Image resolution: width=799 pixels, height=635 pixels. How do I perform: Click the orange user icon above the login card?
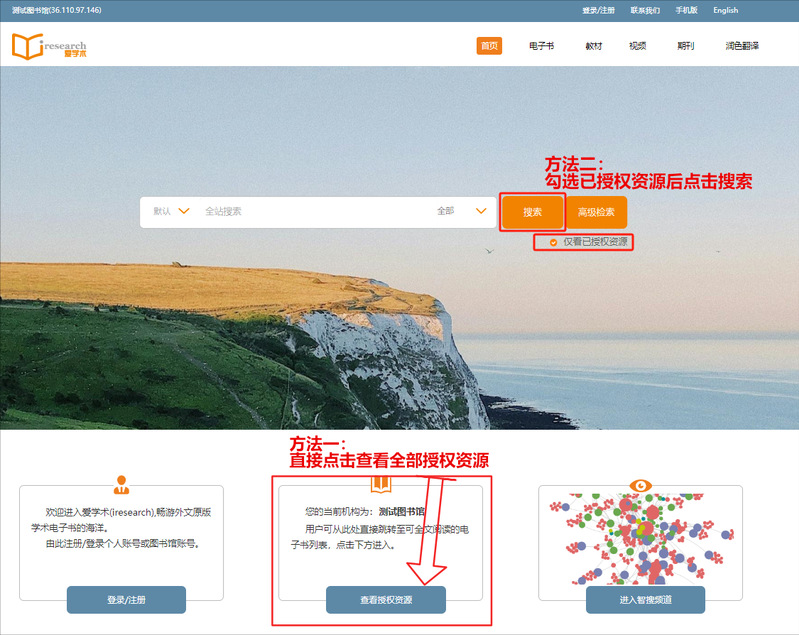click(x=121, y=485)
